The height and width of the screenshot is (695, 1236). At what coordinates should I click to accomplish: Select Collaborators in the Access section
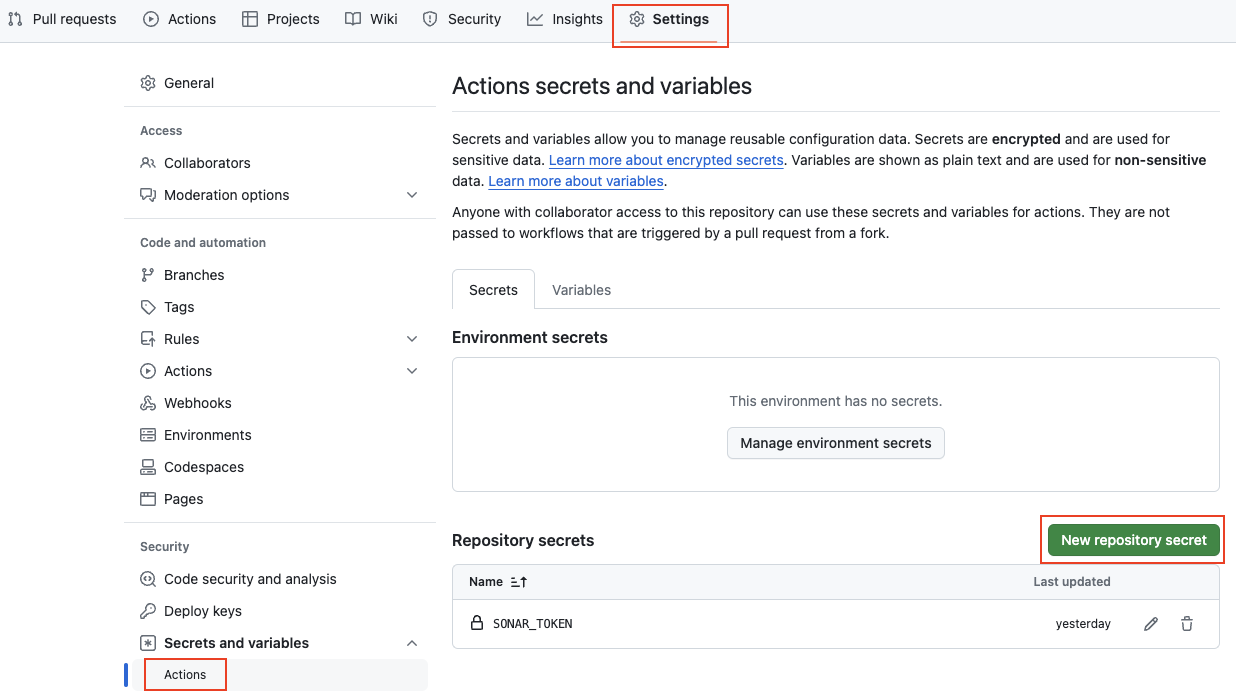tap(207, 163)
